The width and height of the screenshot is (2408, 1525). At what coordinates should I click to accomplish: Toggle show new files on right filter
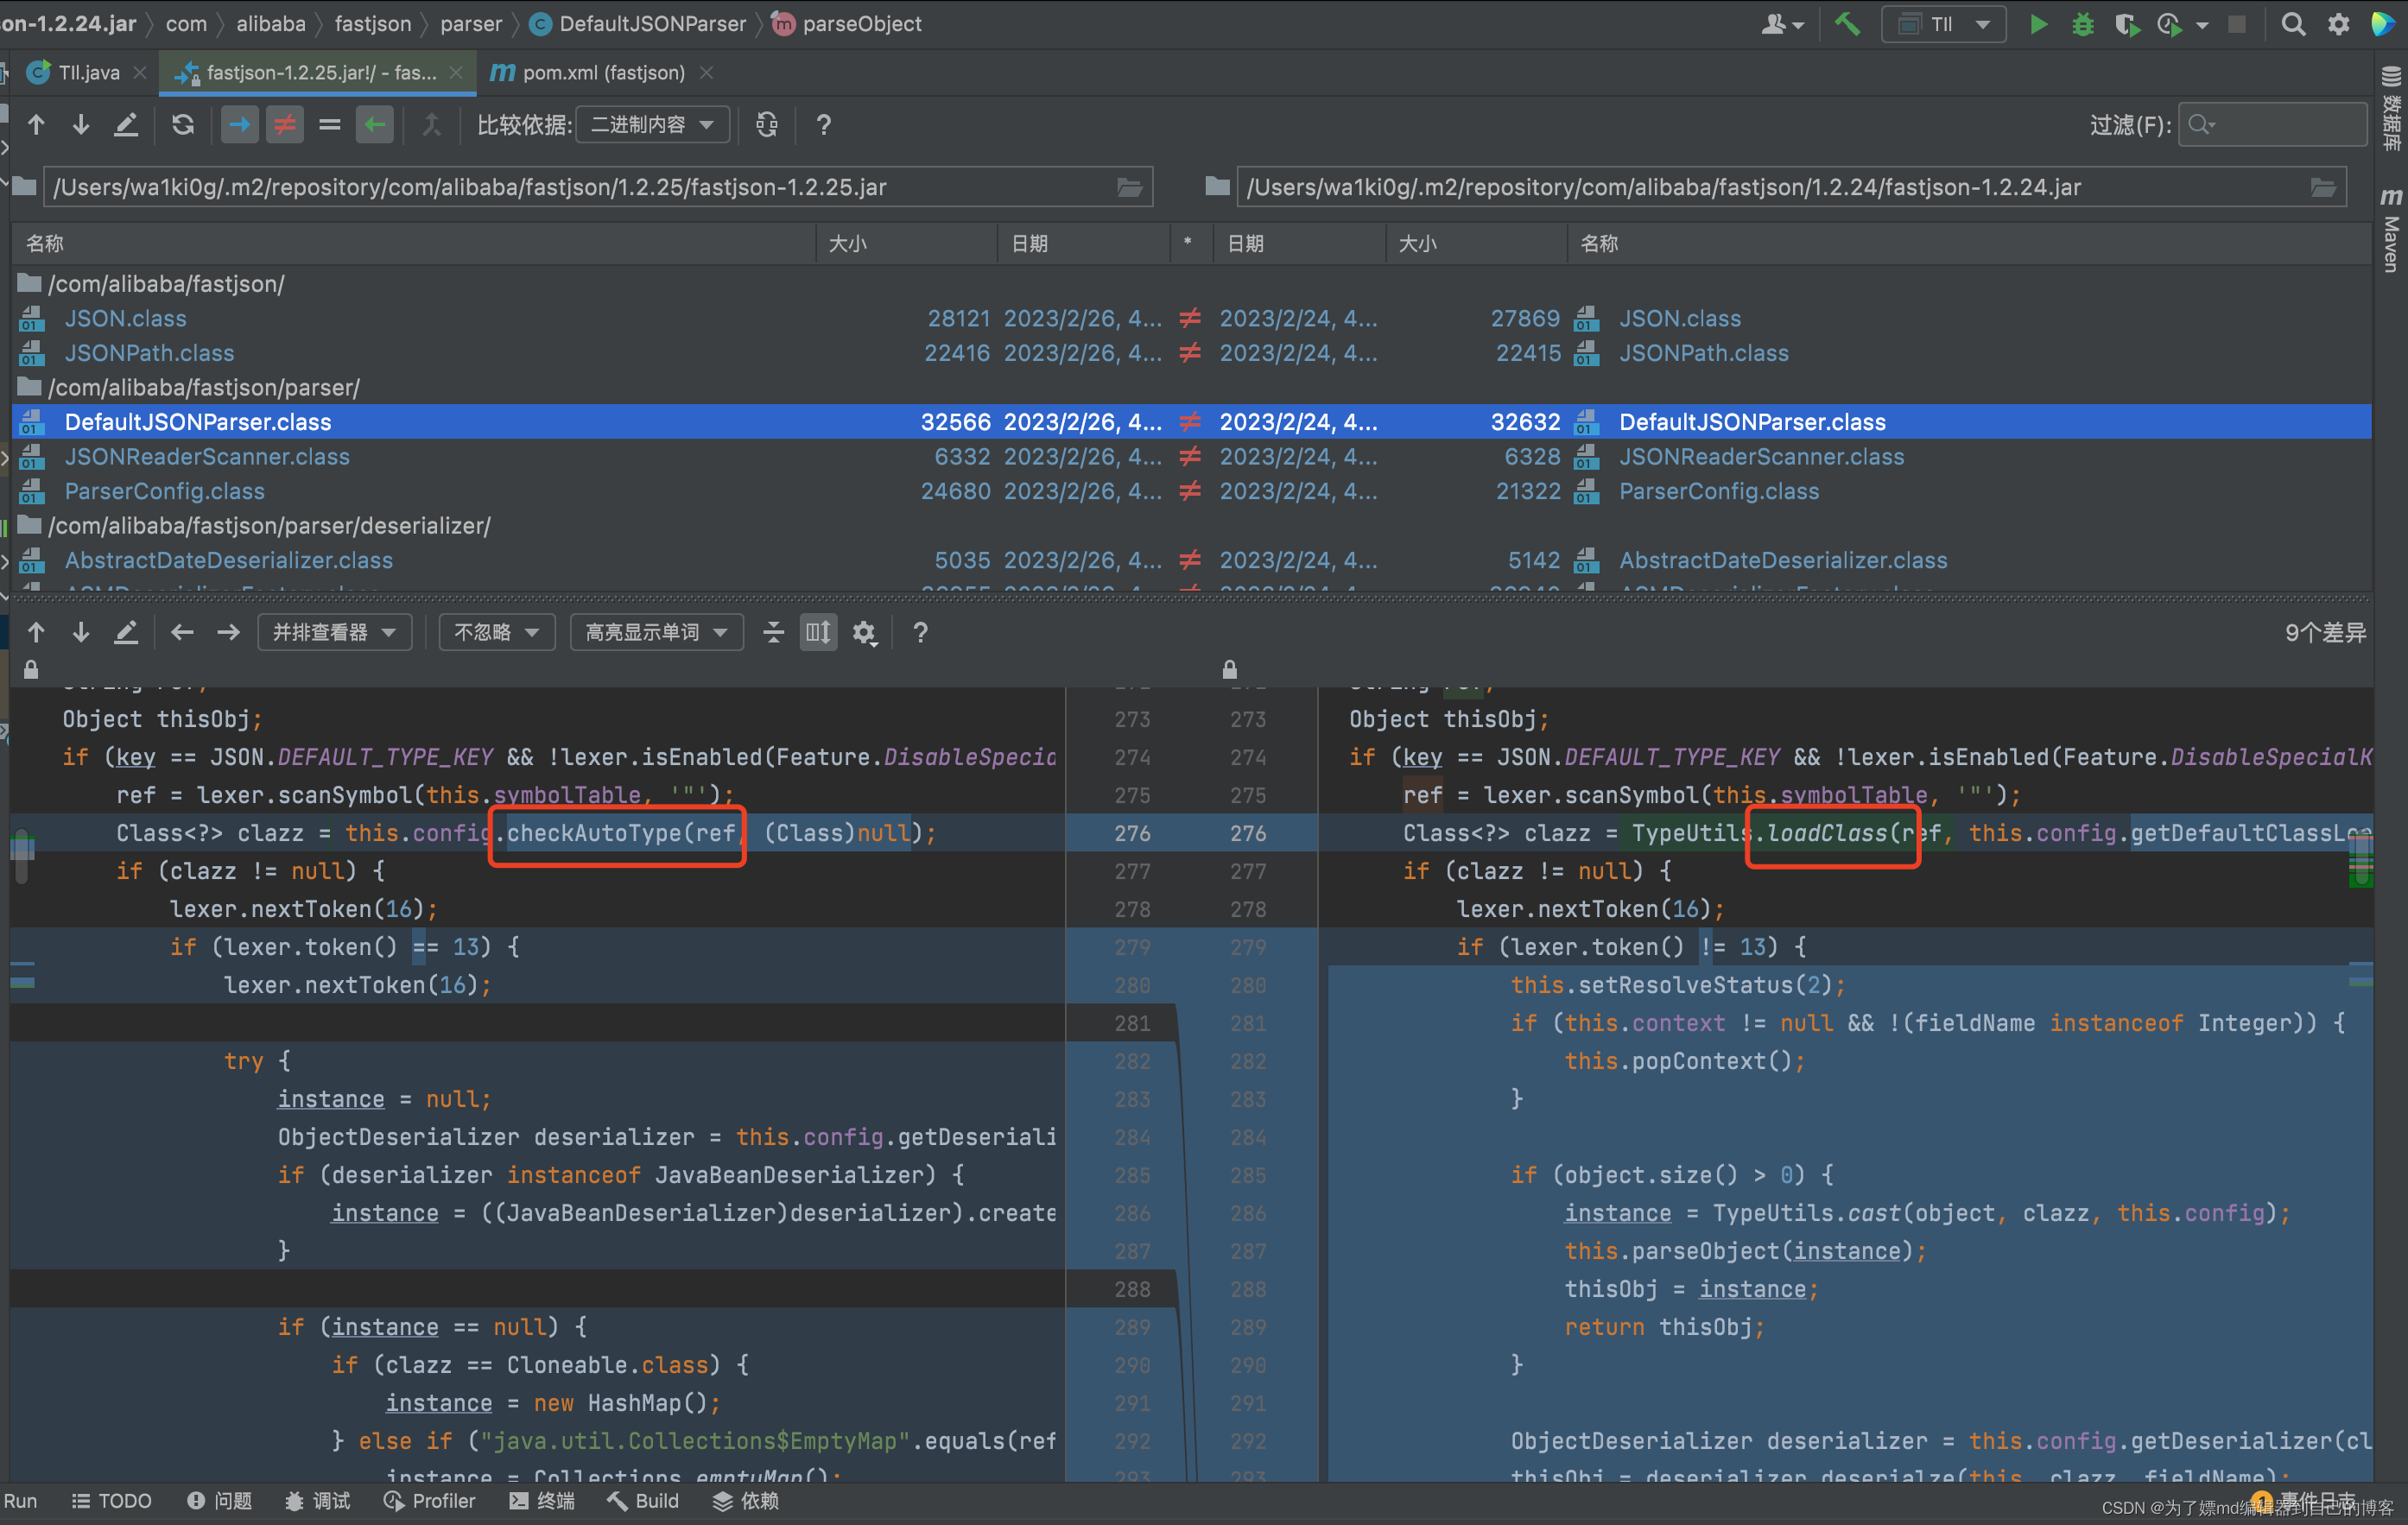click(x=375, y=125)
